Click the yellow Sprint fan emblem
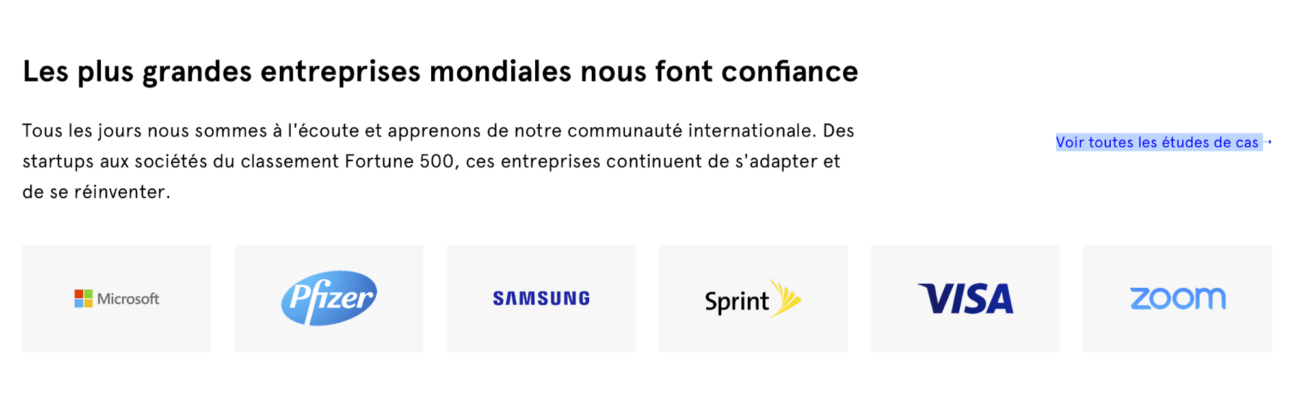 point(786,297)
